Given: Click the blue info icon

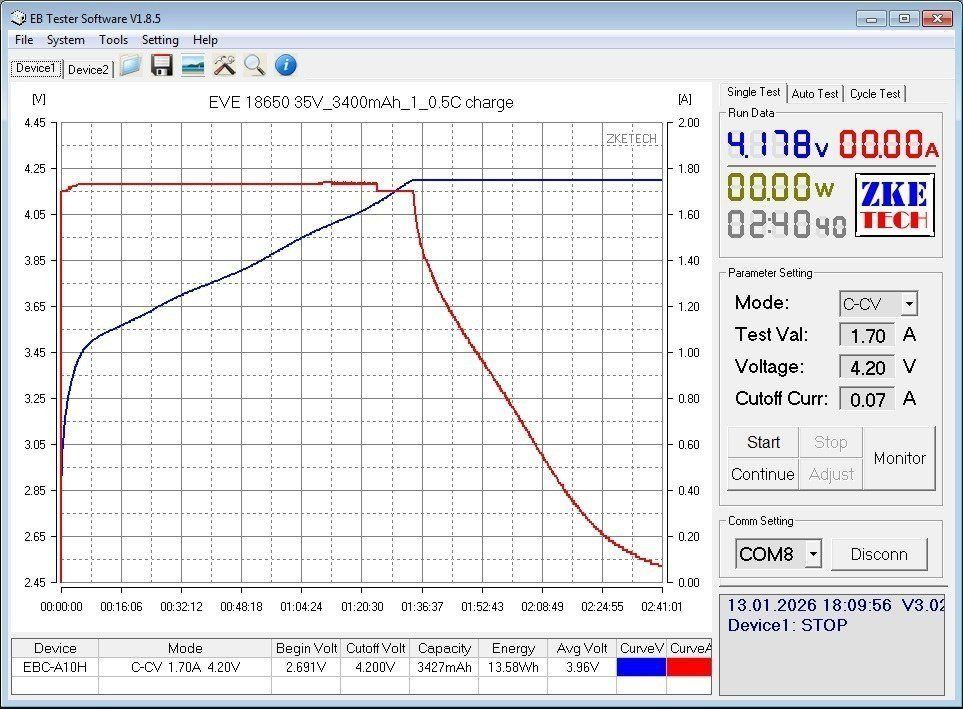Looking at the screenshot, I should pyautogui.click(x=286, y=66).
